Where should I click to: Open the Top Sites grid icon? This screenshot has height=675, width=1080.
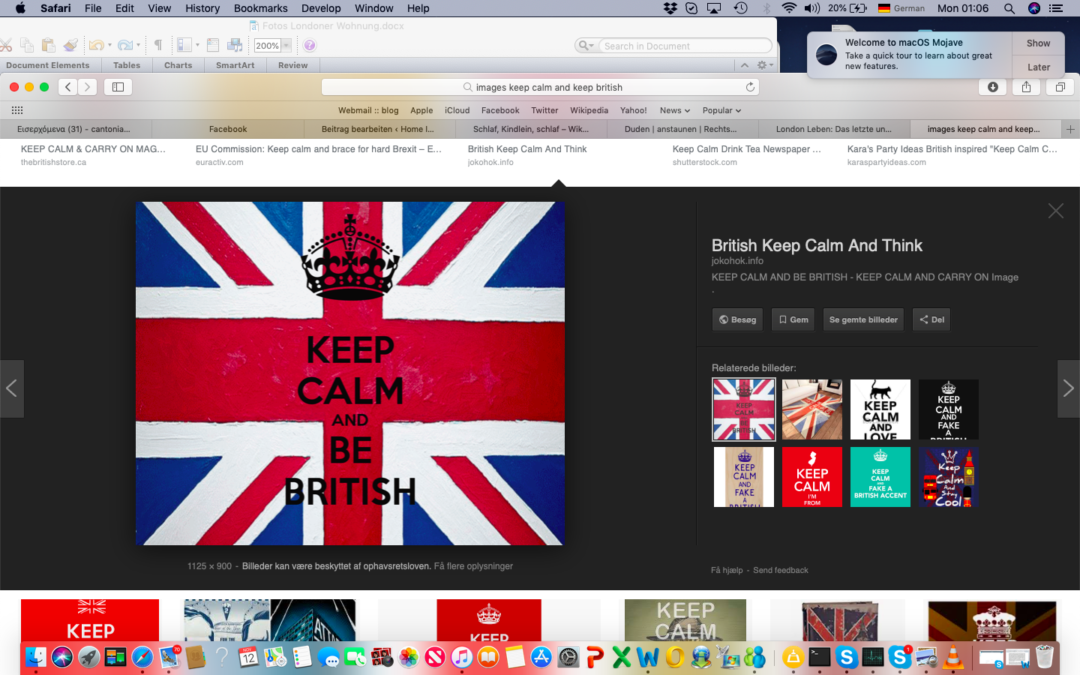[17, 110]
